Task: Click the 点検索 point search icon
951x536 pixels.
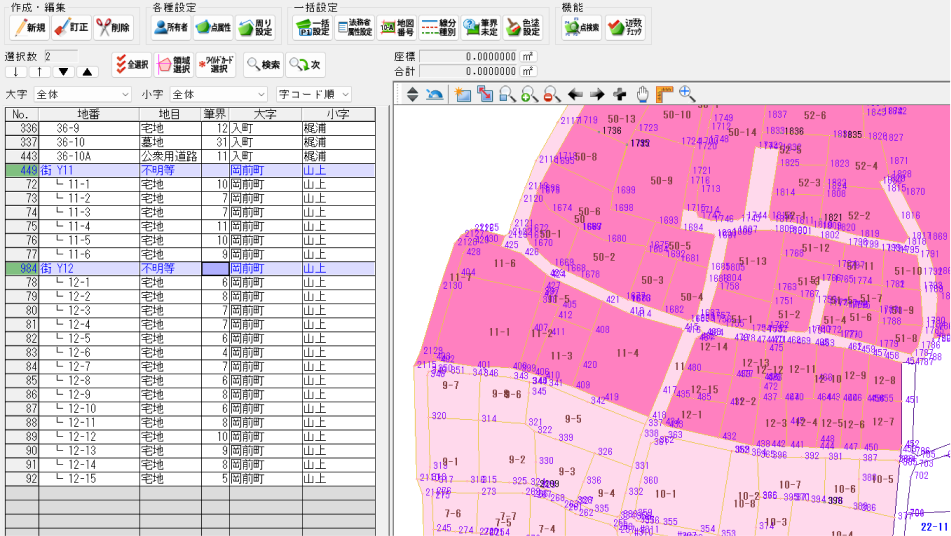Action: pos(582,28)
